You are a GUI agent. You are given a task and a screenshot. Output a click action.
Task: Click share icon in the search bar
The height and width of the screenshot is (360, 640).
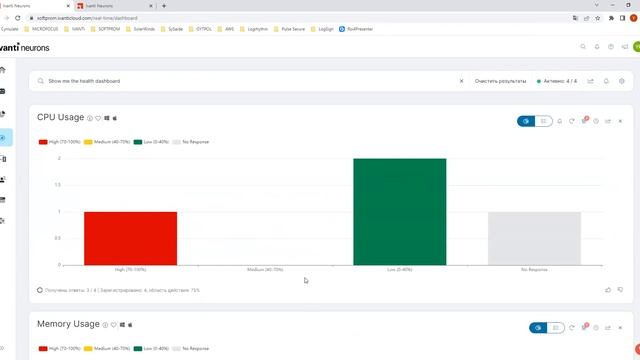click(x=591, y=81)
